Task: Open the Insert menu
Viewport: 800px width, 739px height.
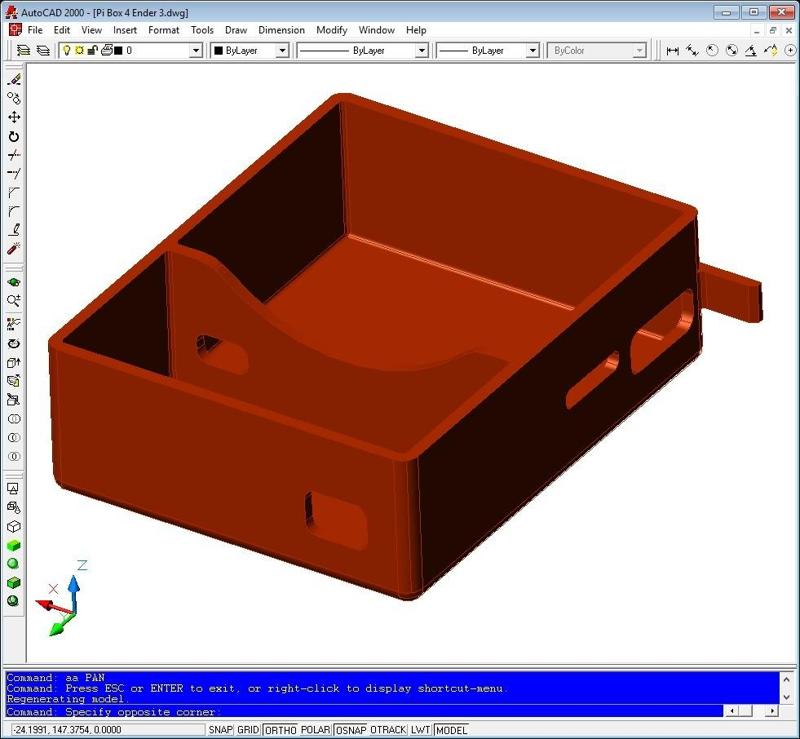Action: (x=125, y=30)
